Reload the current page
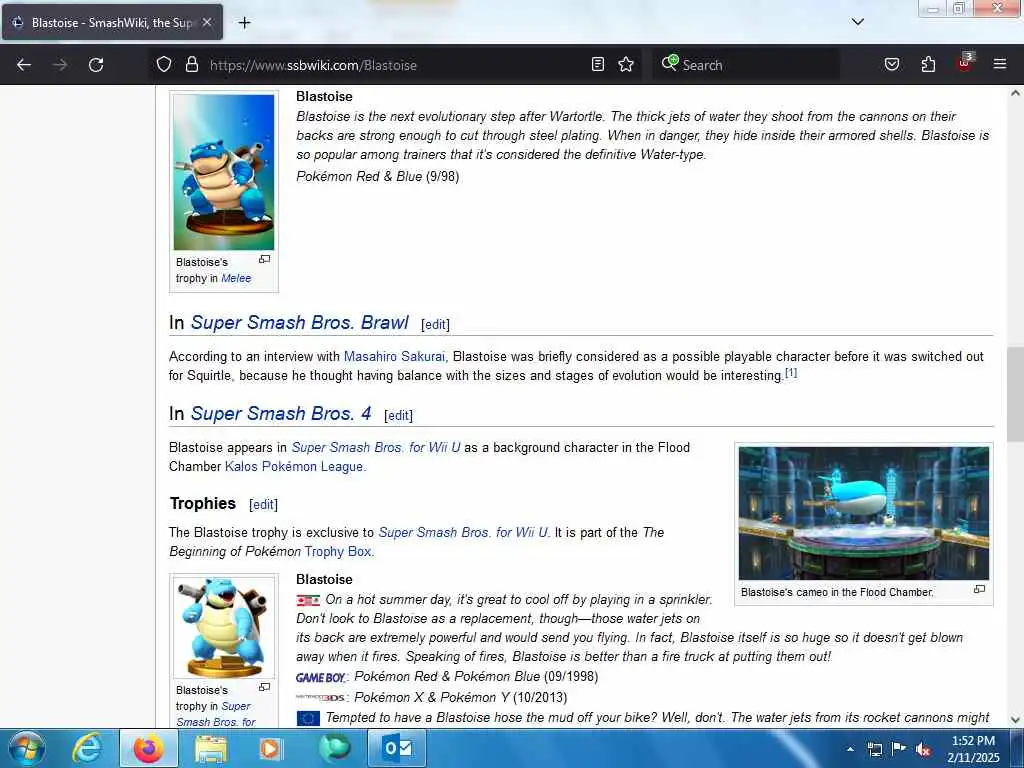The height and width of the screenshot is (768, 1024). [x=96, y=65]
